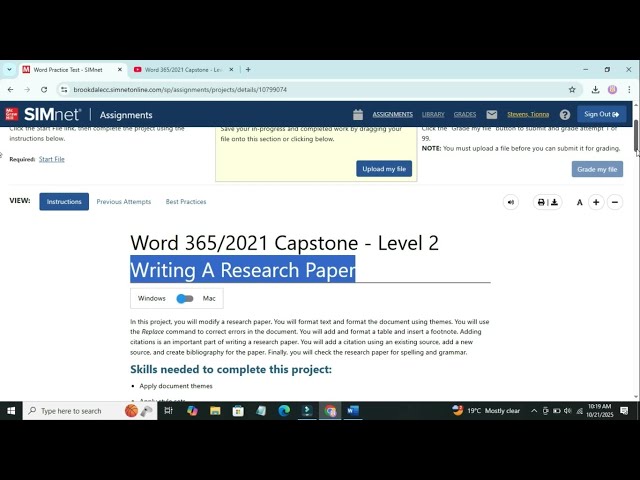Open the mail envelope icon

pos(492,115)
